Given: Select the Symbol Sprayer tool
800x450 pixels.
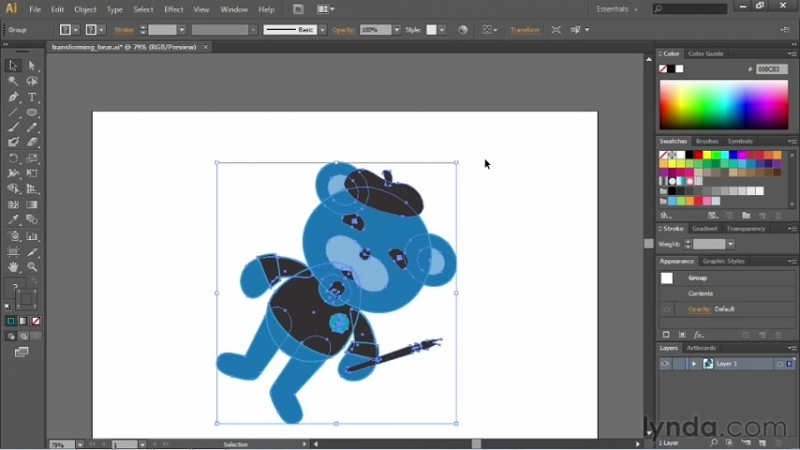Looking at the screenshot, I should (x=13, y=236).
